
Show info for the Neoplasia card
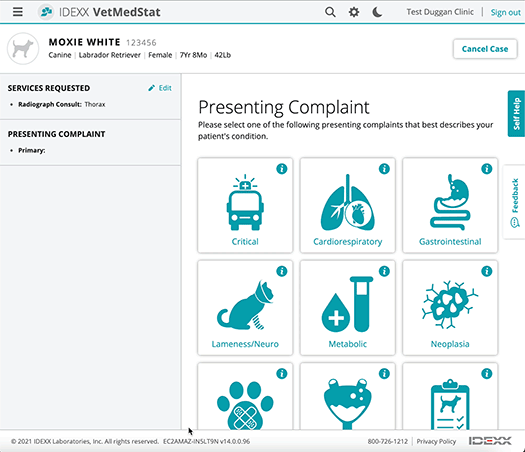(x=486, y=271)
